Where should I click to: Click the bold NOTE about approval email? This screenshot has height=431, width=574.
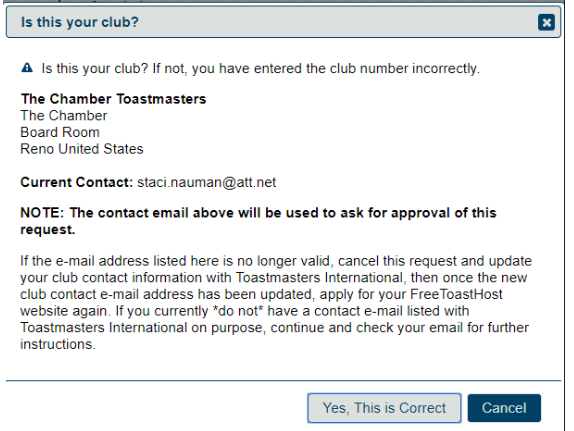pos(258,221)
